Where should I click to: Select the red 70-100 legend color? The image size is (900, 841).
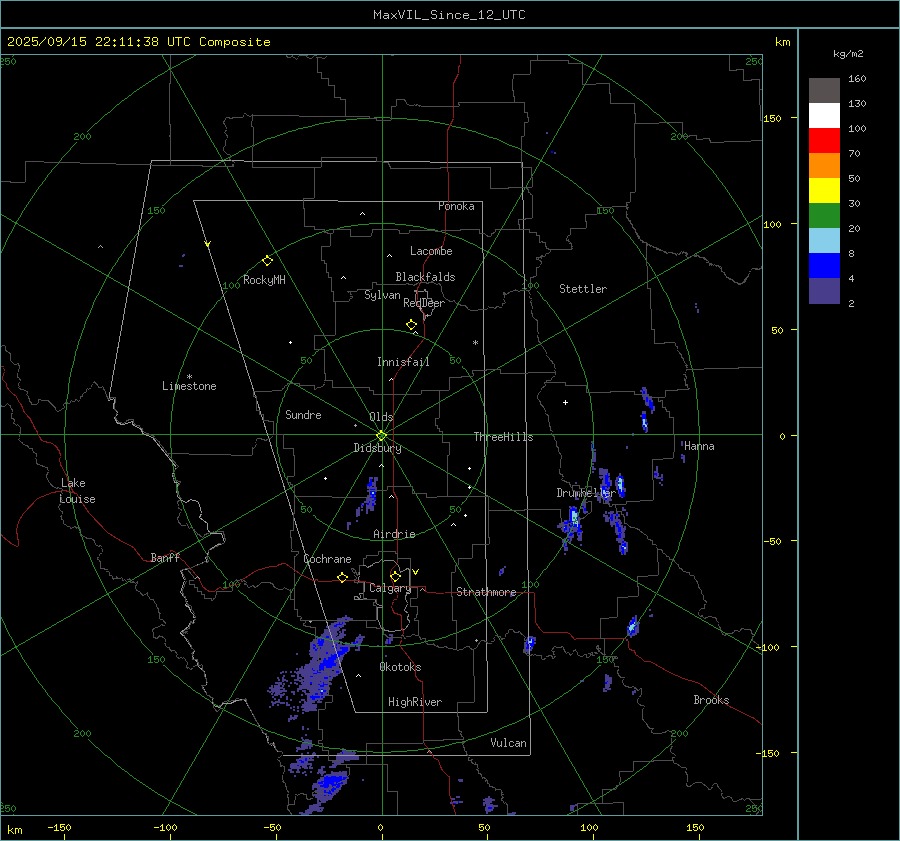pos(824,141)
